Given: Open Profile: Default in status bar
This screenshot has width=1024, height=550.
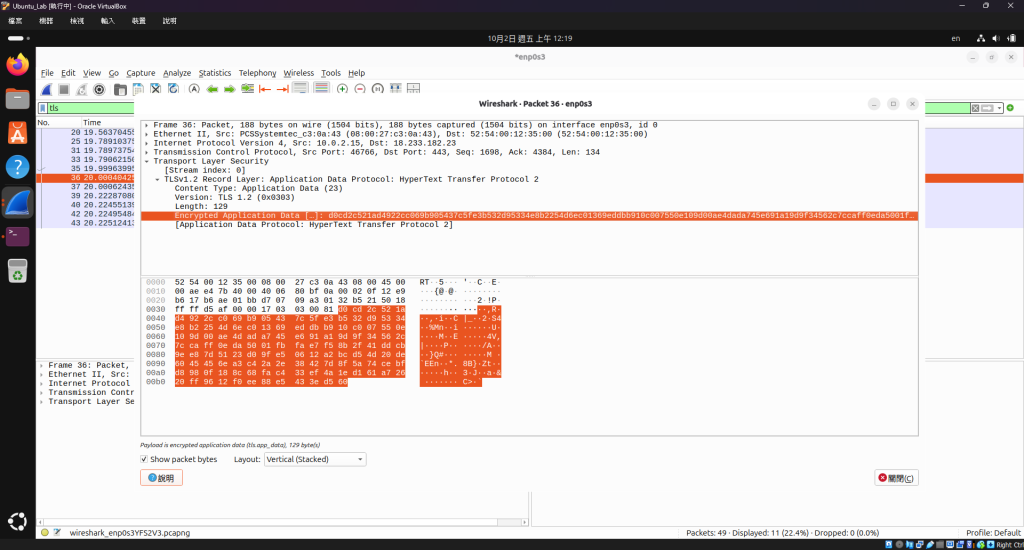Looking at the screenshot, I should [993, 532].
